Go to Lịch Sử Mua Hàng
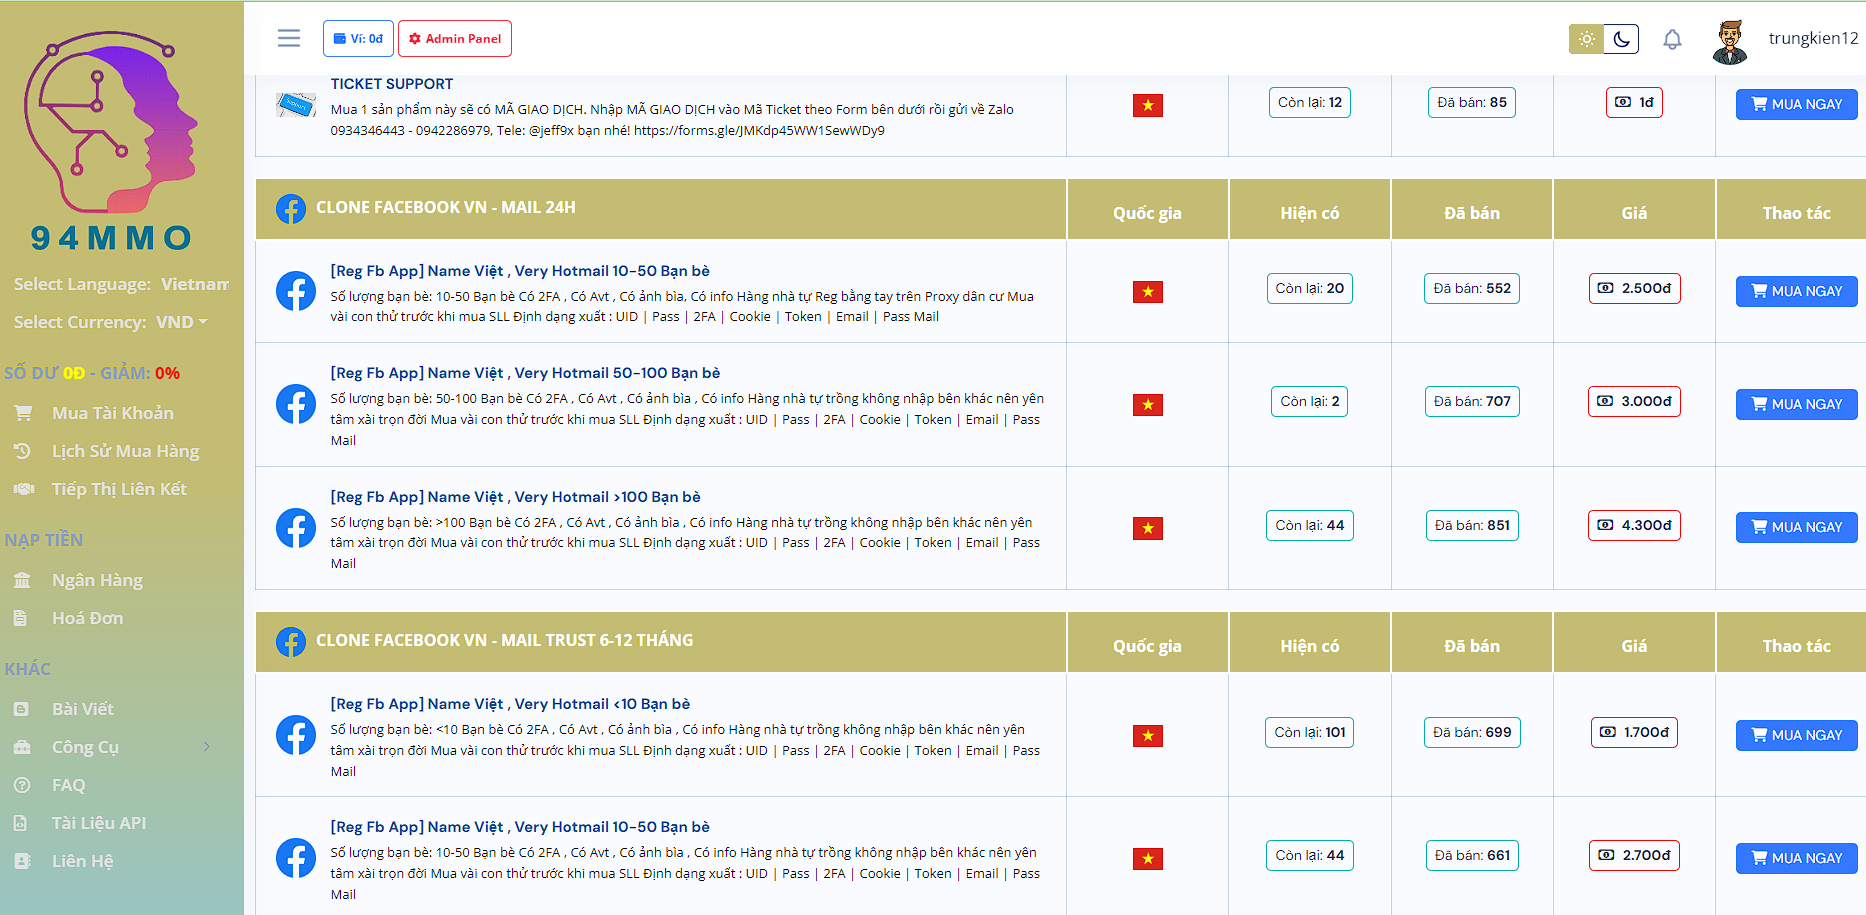The height and width of the screenshot is (915, 1866). tap(126, 451)
